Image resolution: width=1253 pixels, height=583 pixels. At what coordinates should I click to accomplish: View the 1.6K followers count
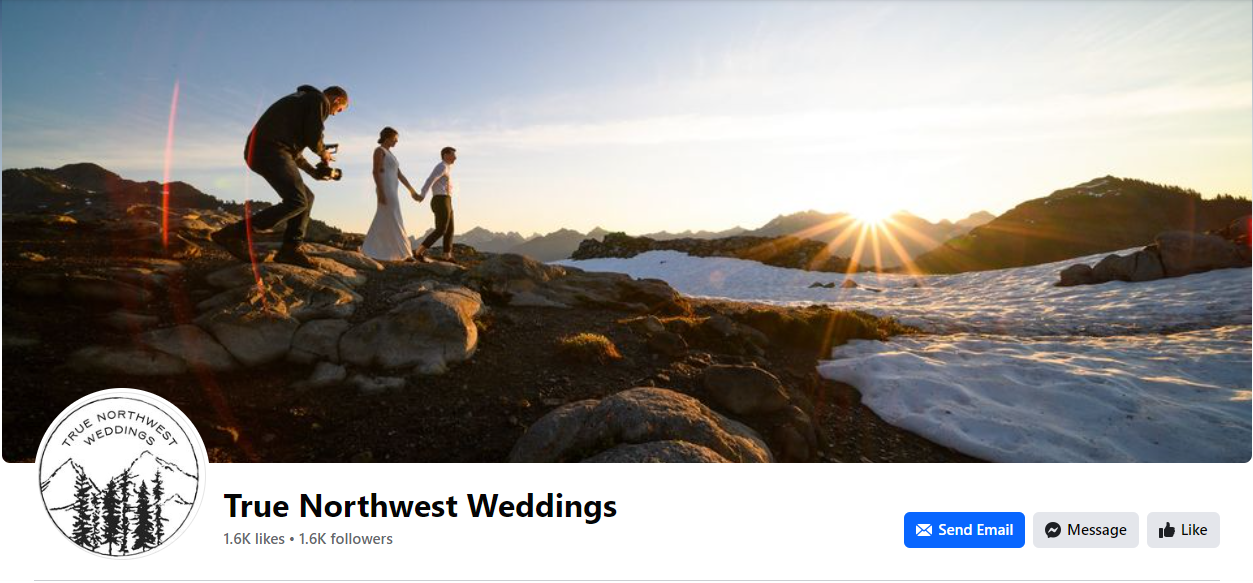pyautogui.click(x=346, y=539)
